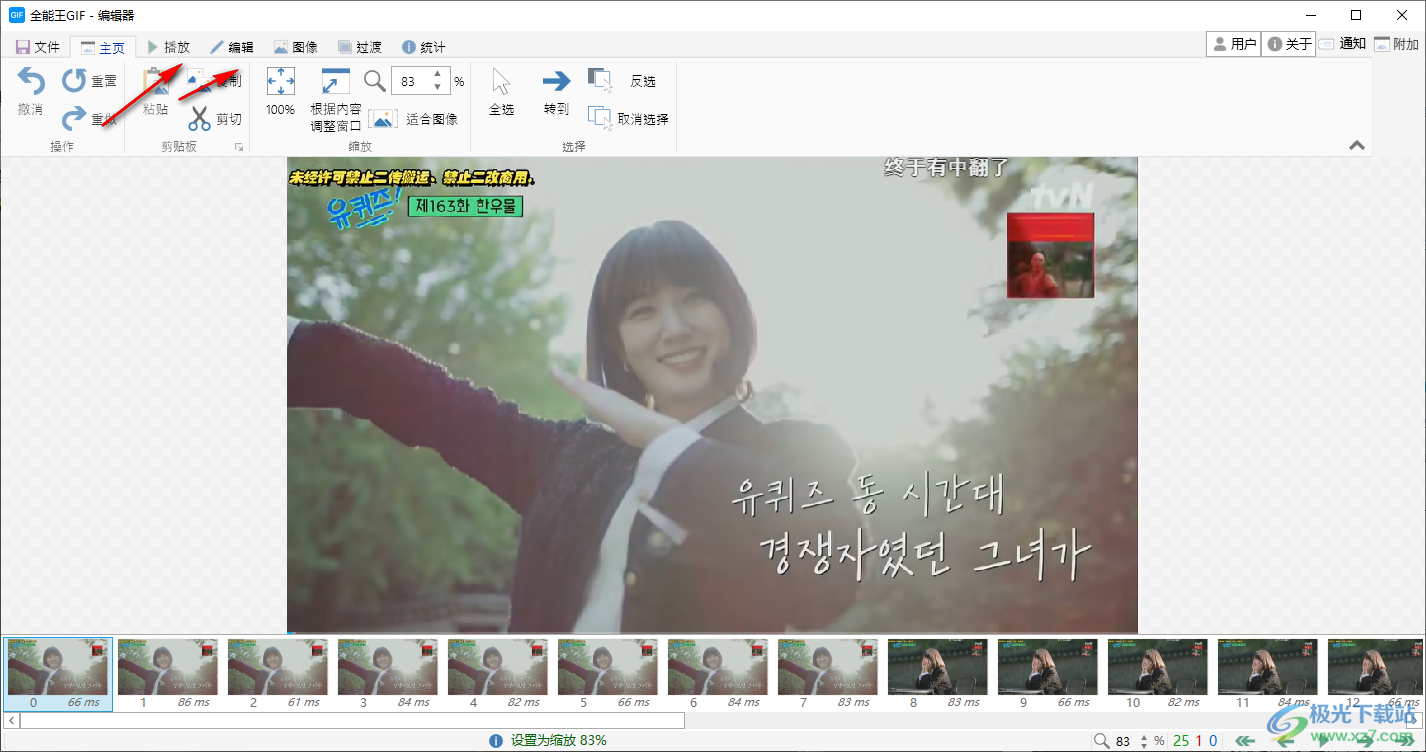This screenshot has height=752, width=1426.
Task: Click the About (关于) button
Action: point(1289,44)
